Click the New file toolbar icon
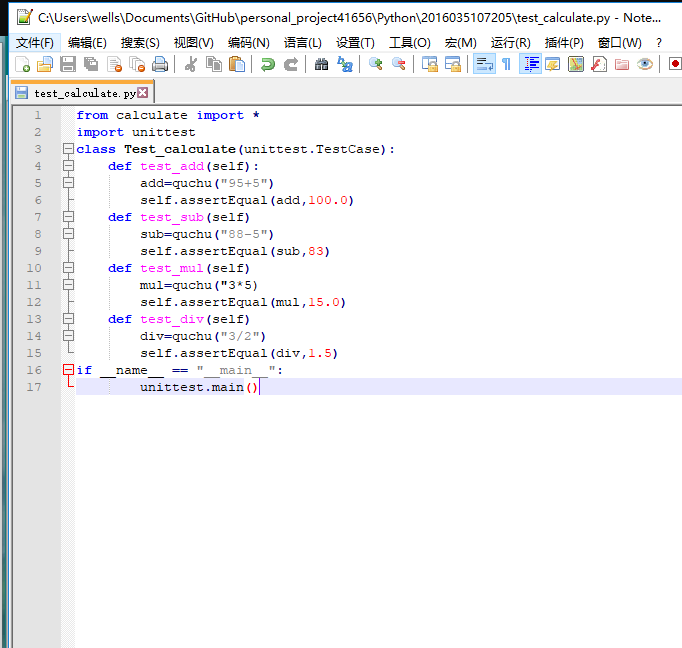Viewport: 682px width, 648px height. (x=22, y=64)
